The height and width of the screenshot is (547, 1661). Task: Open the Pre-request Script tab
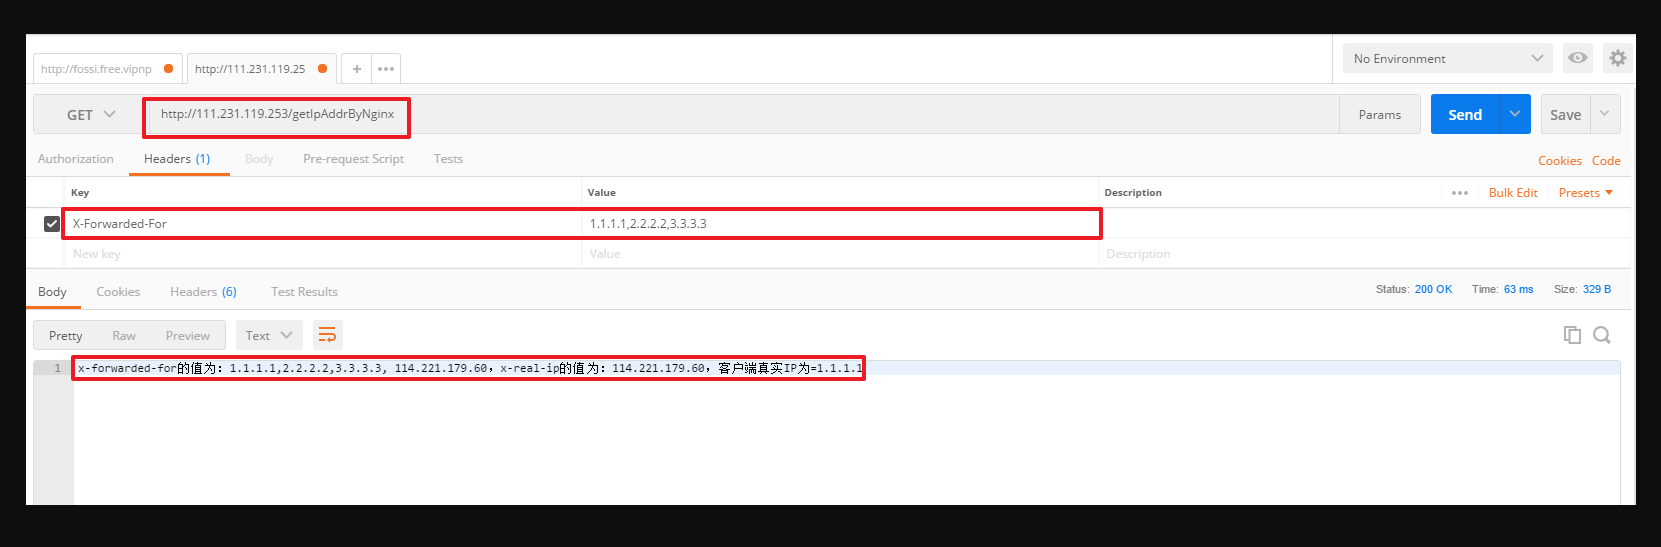point(354,159)
